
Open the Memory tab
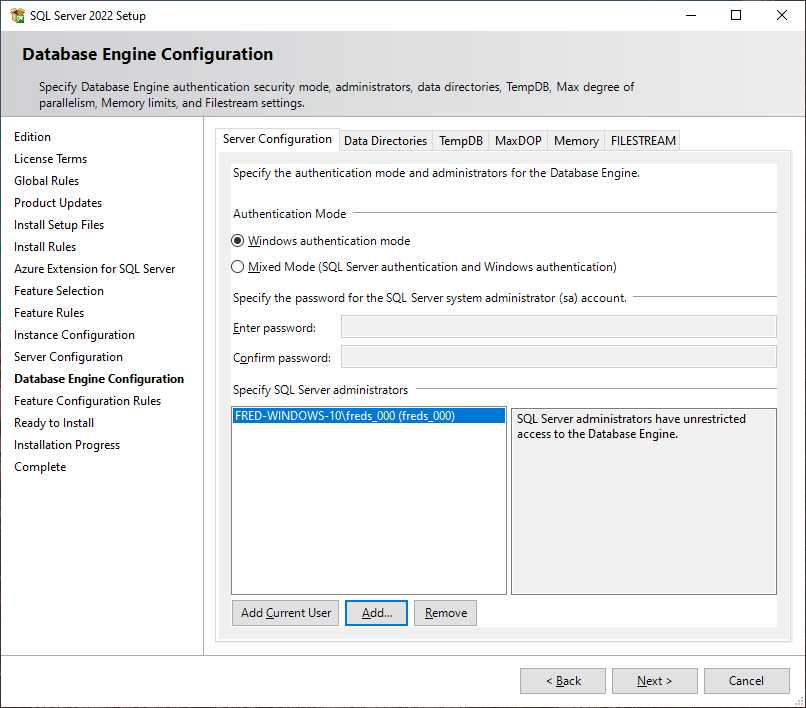pyautogui.click(x=575, y=140)
